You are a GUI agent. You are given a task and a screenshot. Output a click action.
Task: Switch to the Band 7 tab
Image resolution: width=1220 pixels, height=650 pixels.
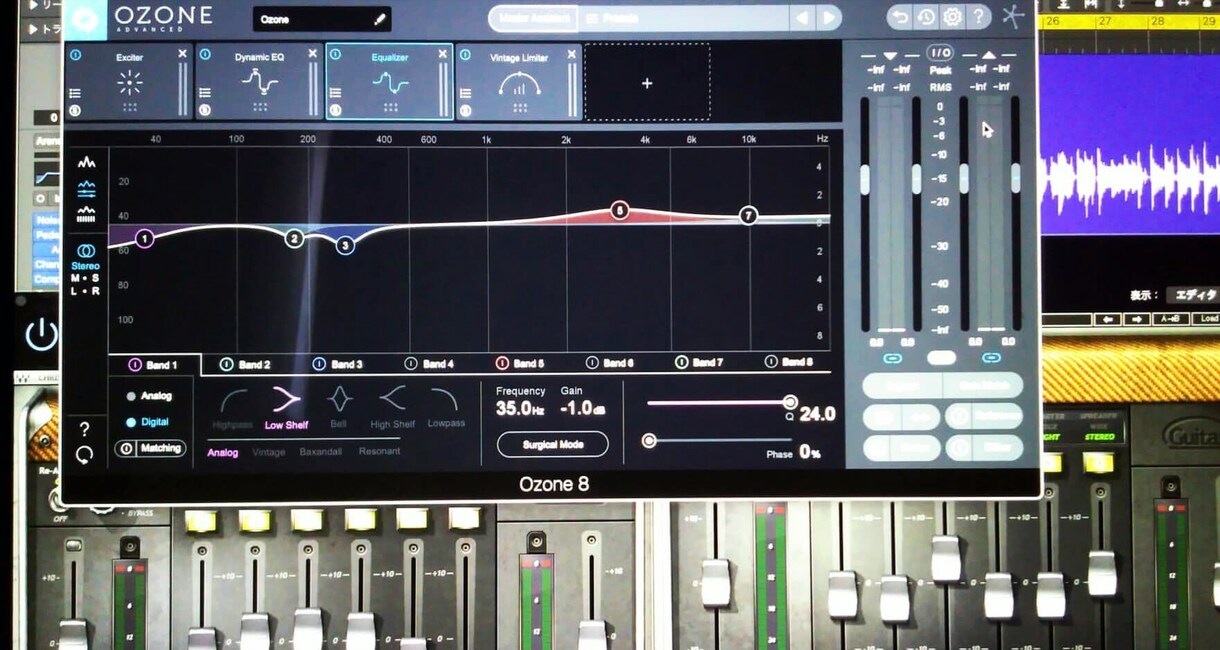pyautogui.click(x=699, y=364)
